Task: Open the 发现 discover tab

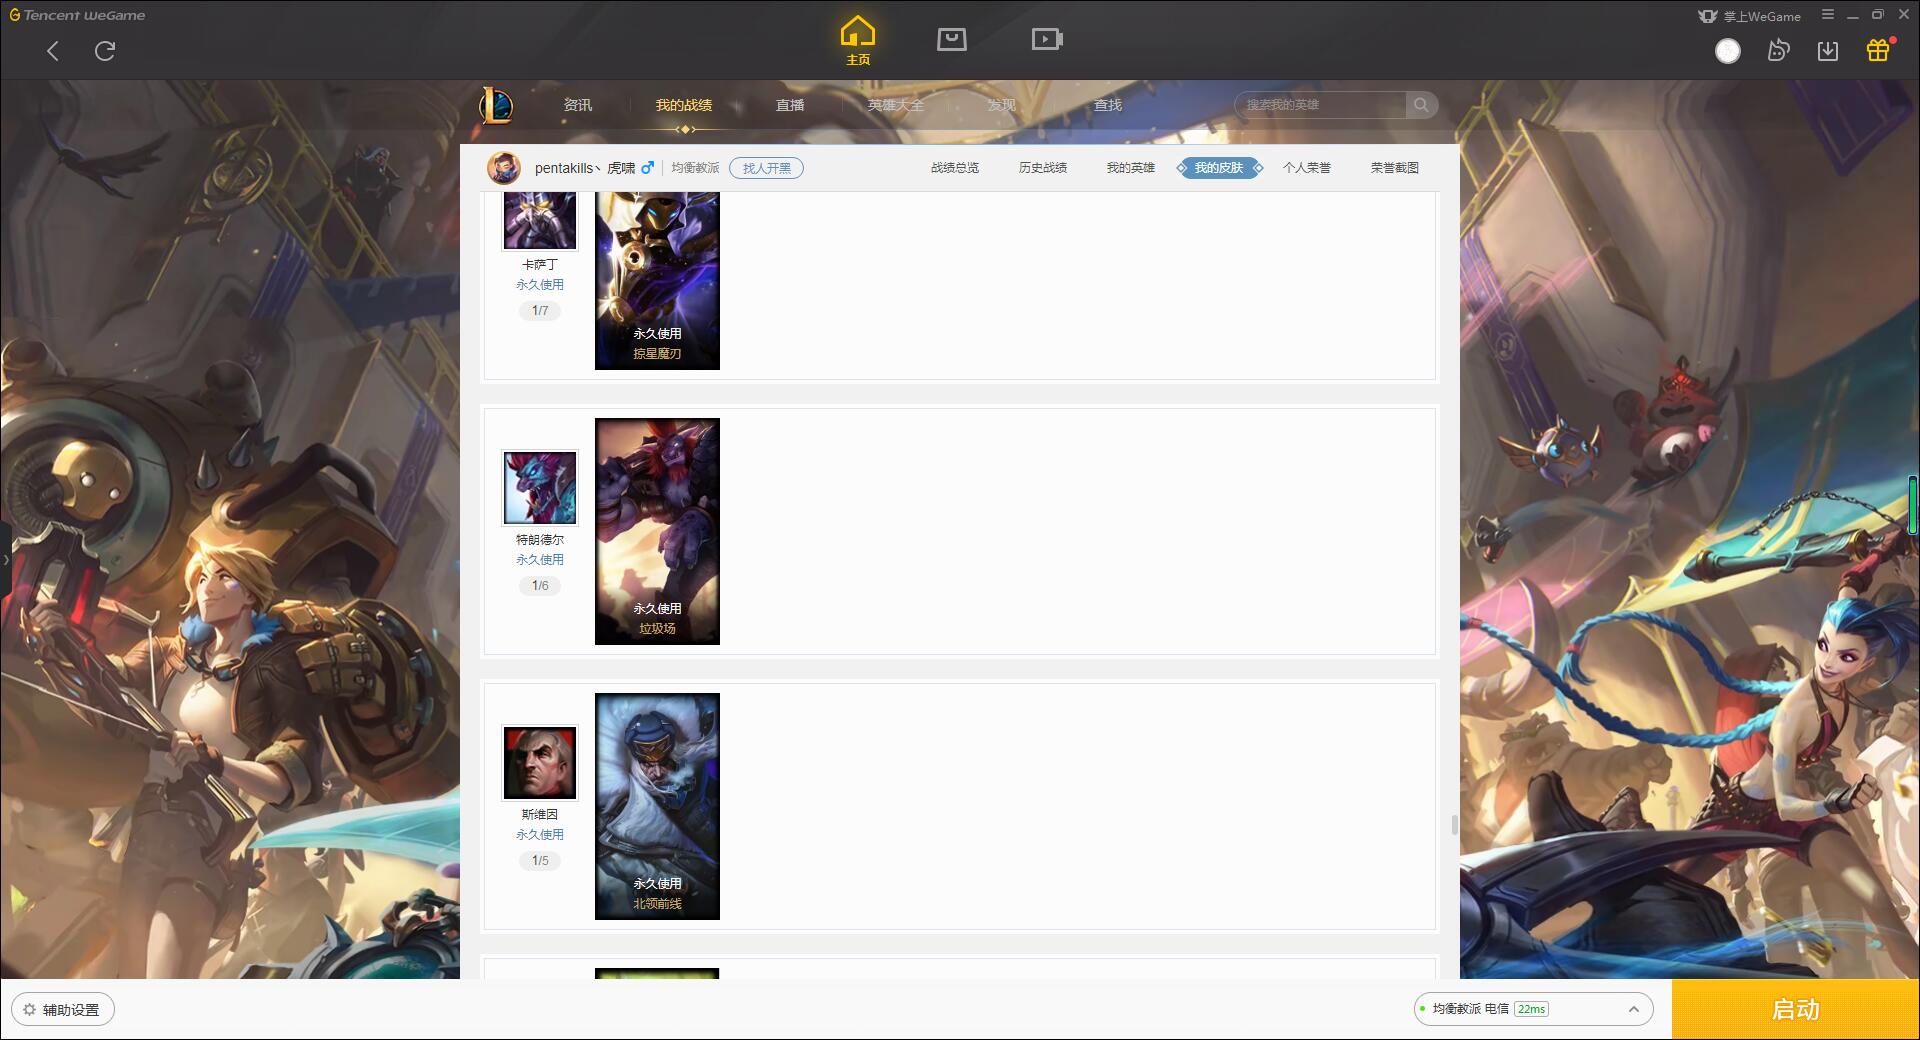Action: (1002, 105)
